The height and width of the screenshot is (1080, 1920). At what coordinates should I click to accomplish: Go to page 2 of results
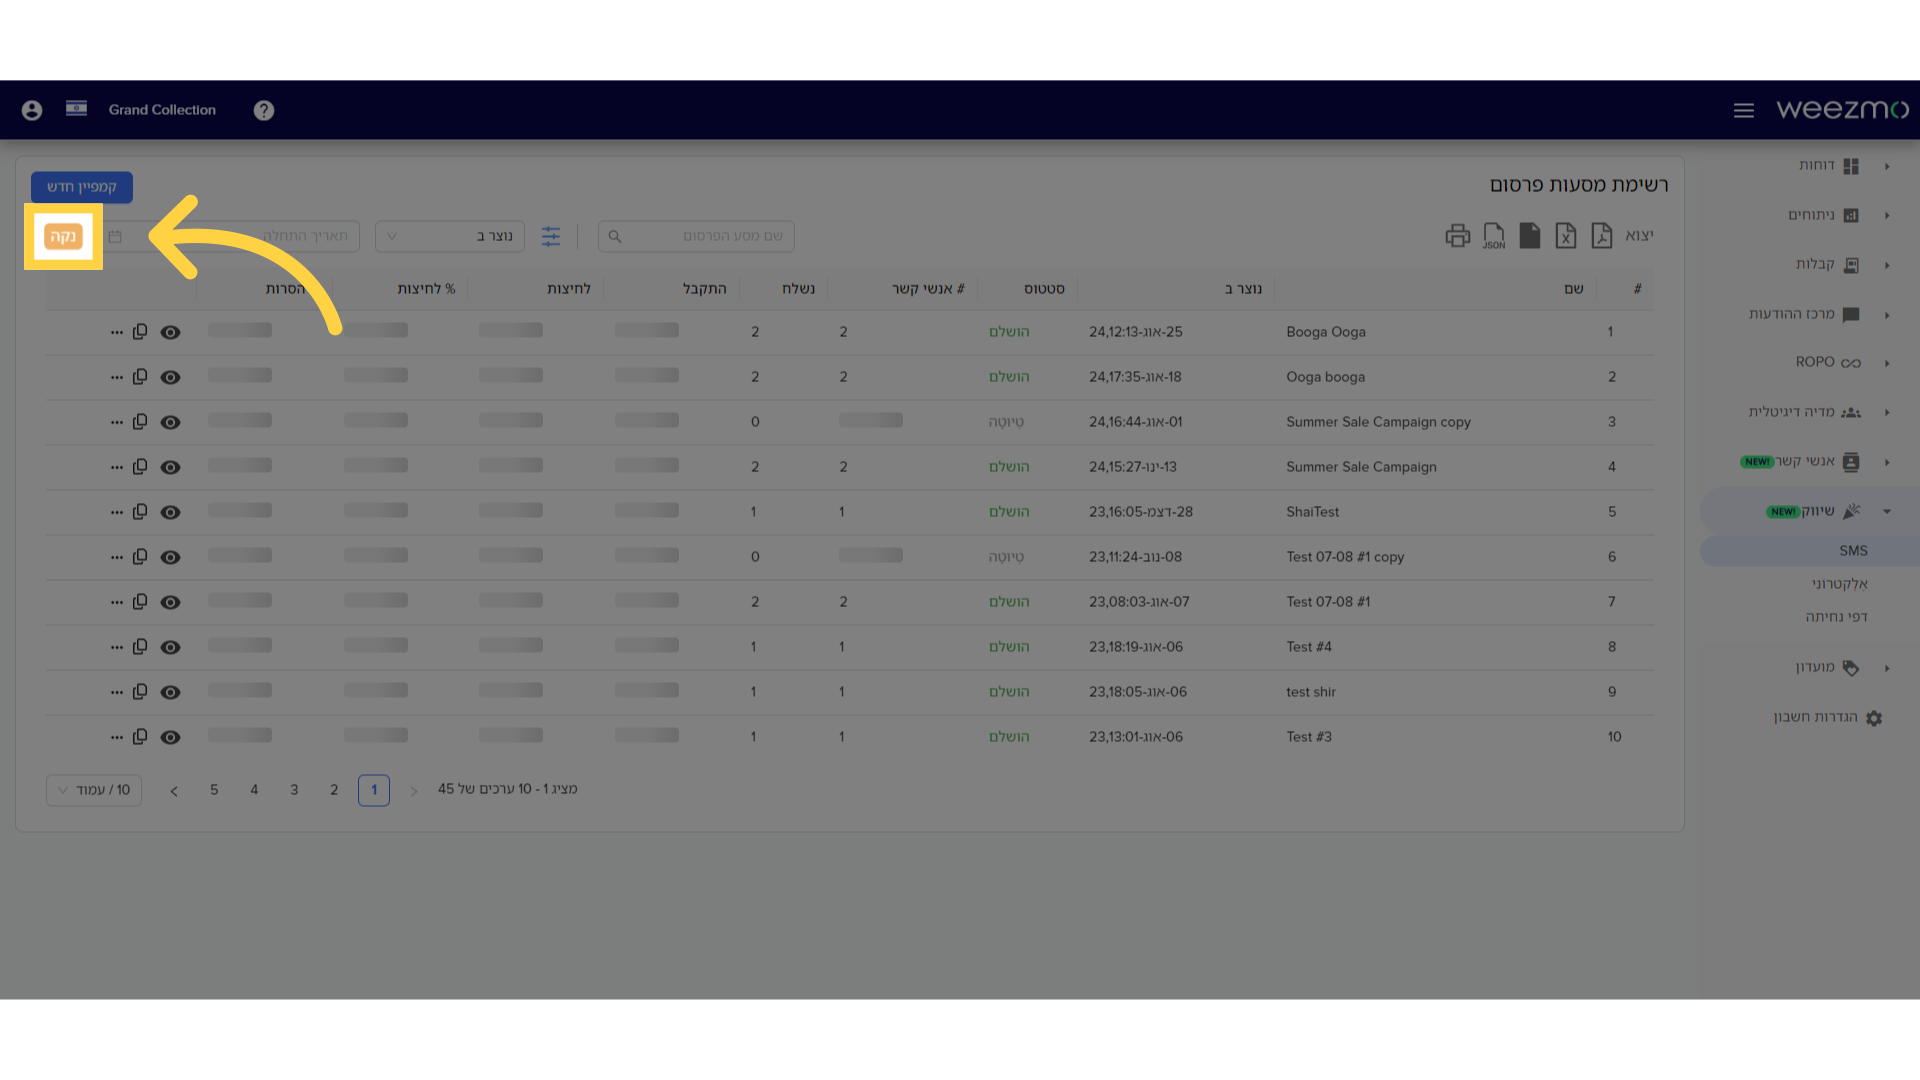pyautogui.click(x=334, y=790)
